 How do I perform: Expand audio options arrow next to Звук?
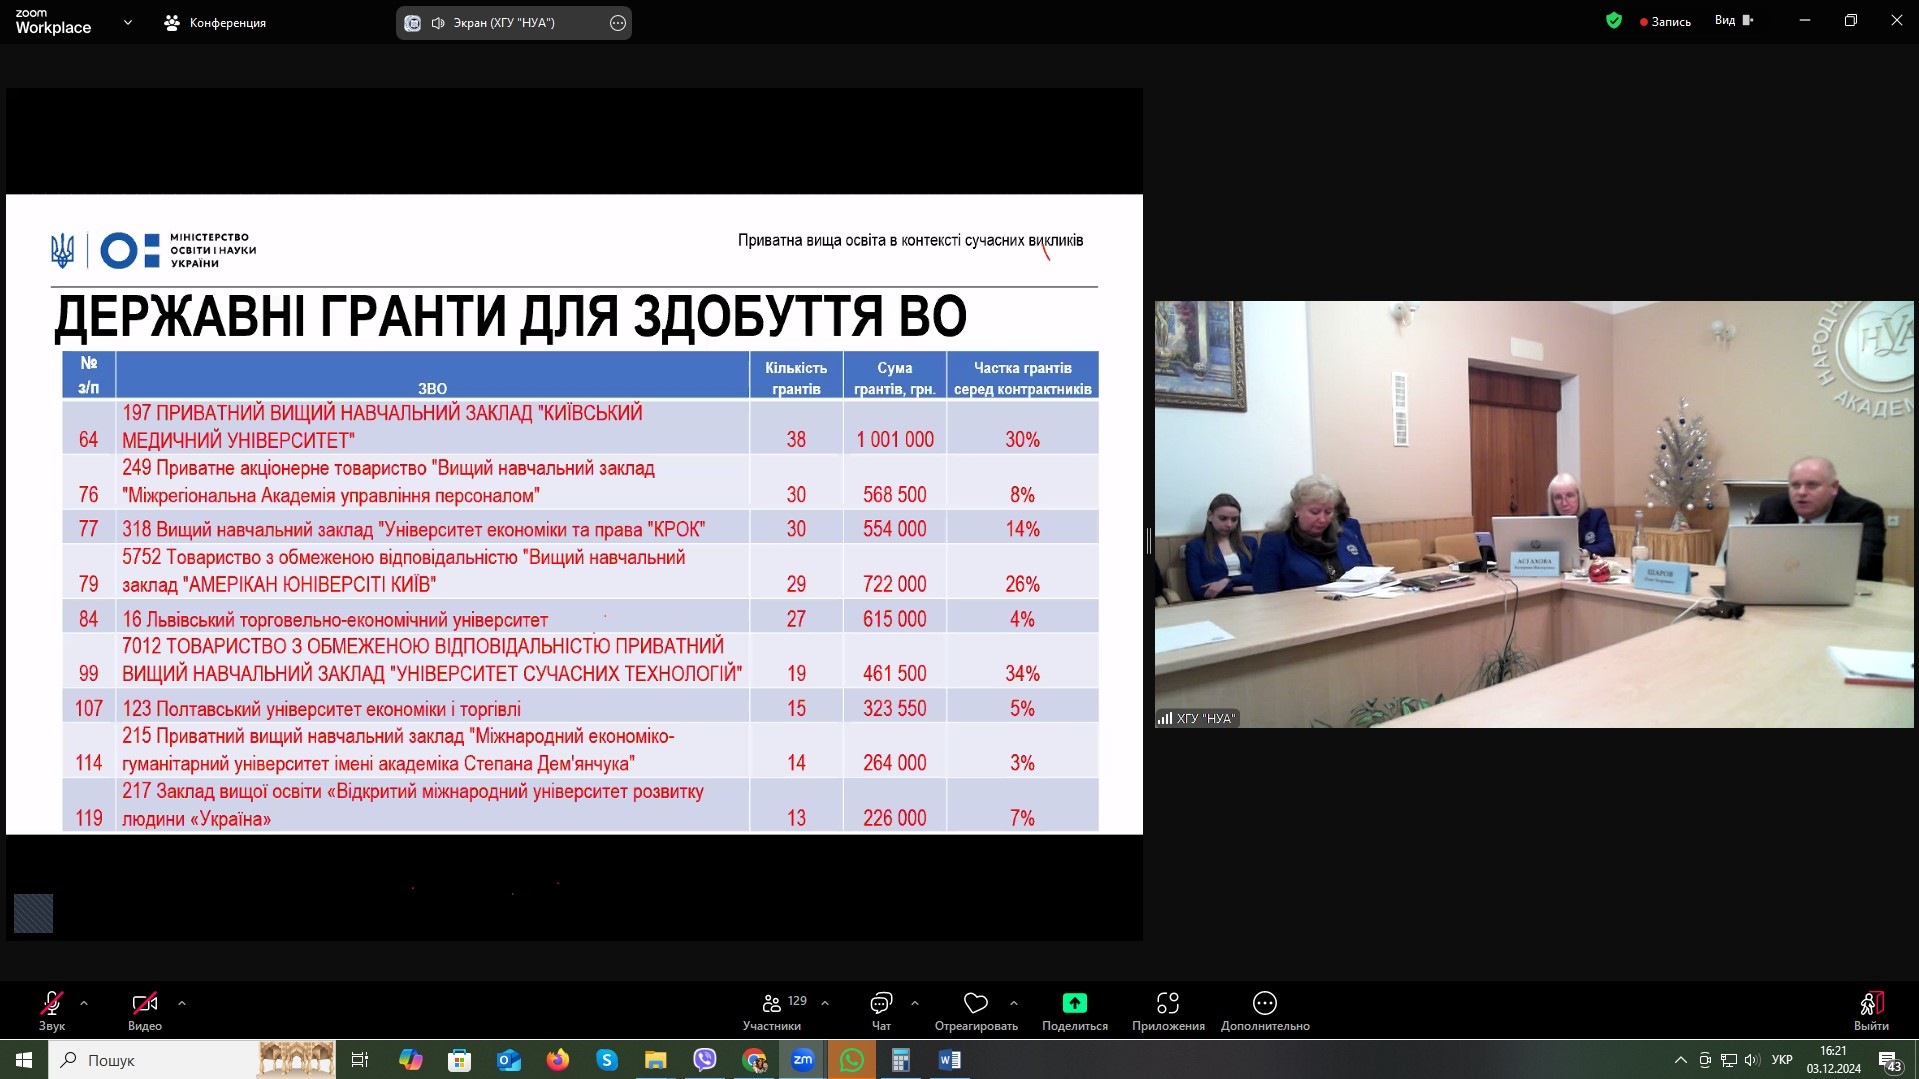(84, 1003)
